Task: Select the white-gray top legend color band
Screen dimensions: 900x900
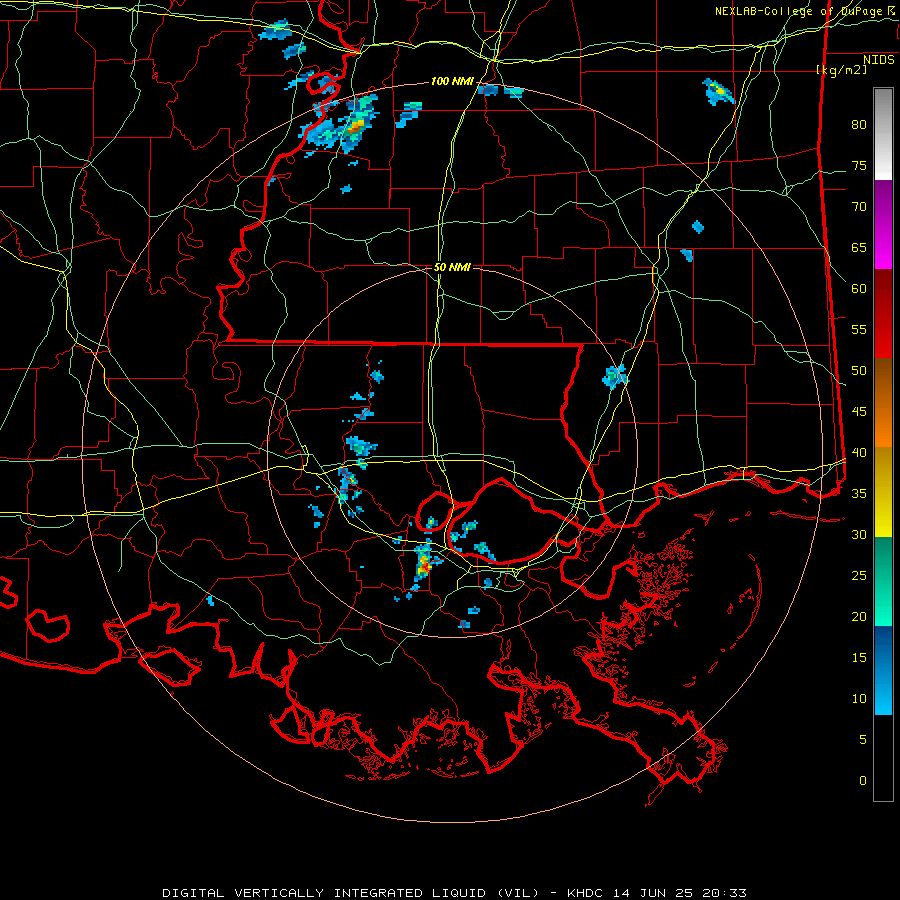Action: tap(883, 134)
